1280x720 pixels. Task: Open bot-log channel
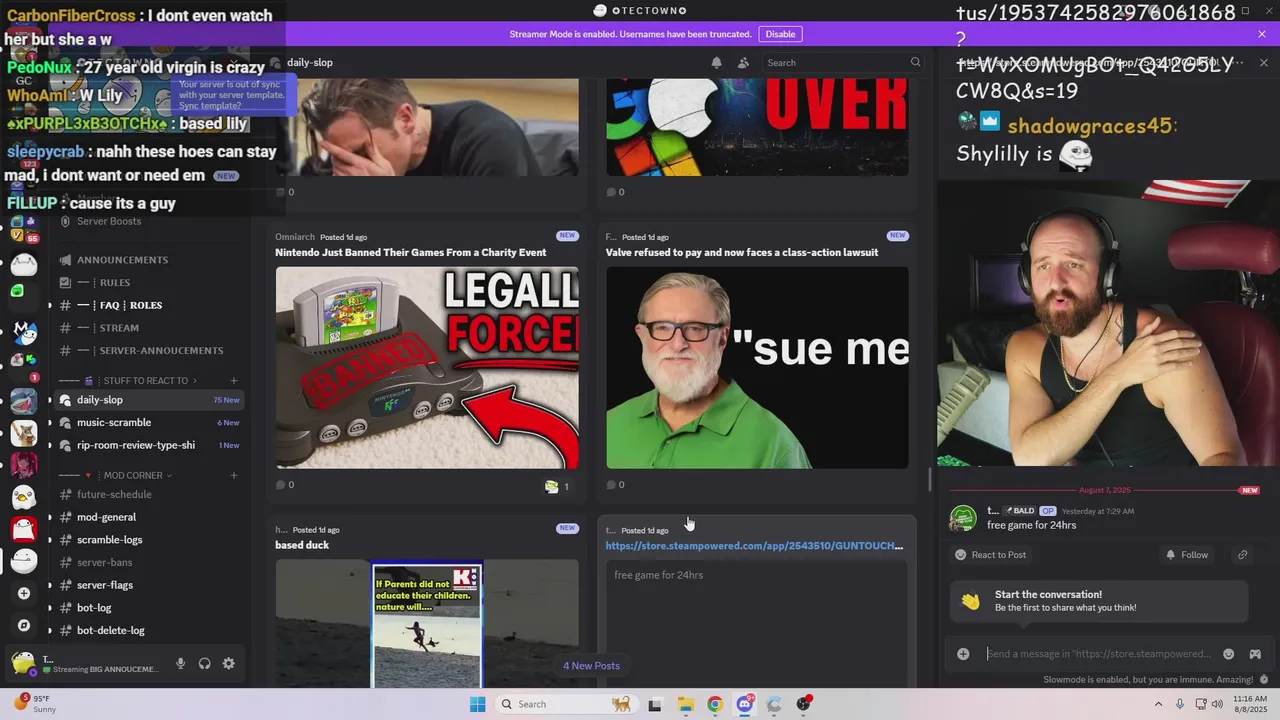150,607
